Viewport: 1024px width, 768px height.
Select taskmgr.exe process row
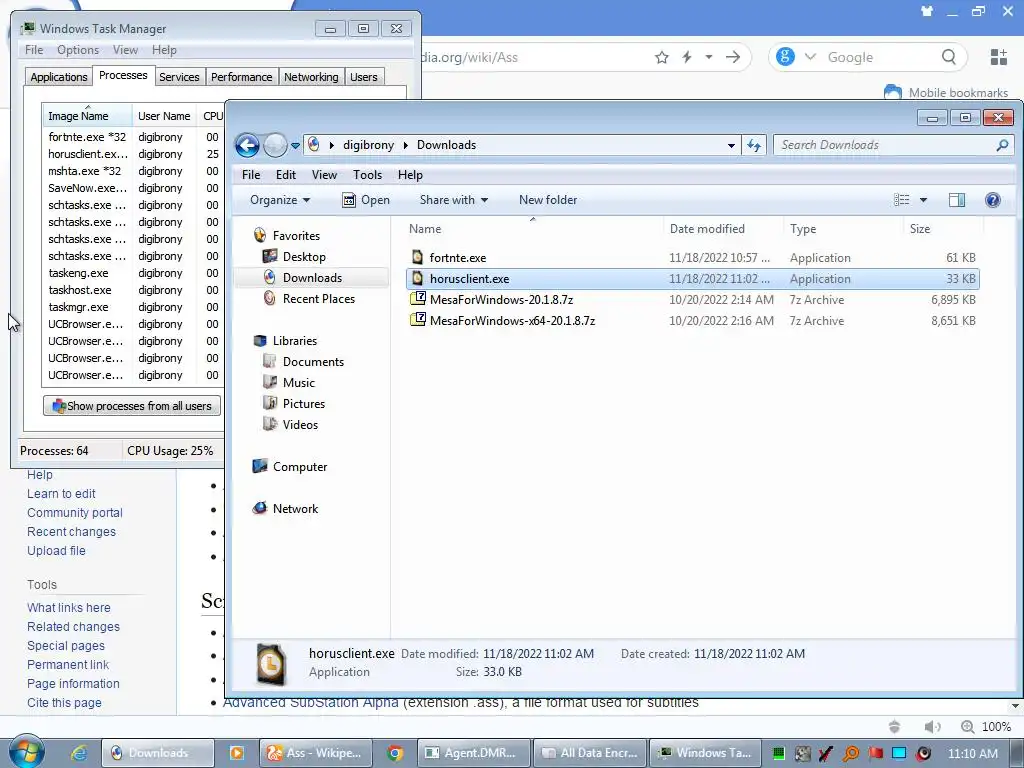(x=133, y=307)
